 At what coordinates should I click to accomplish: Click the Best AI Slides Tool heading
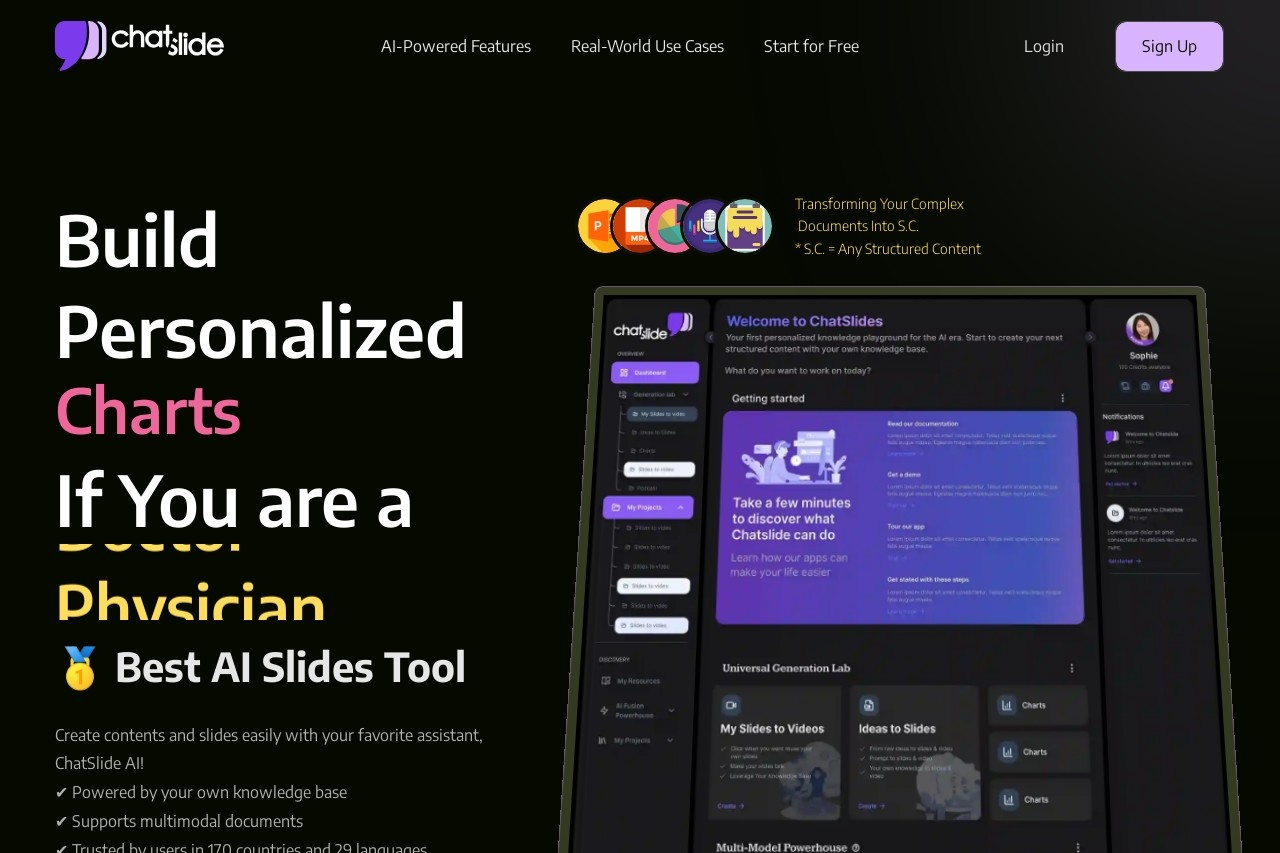290,667
